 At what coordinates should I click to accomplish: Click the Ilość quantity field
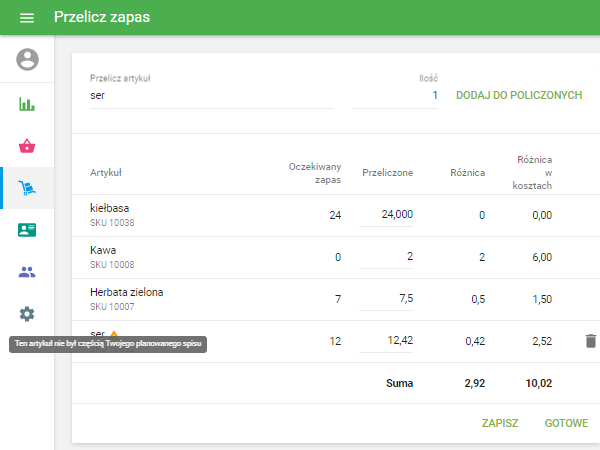point(395,96)
